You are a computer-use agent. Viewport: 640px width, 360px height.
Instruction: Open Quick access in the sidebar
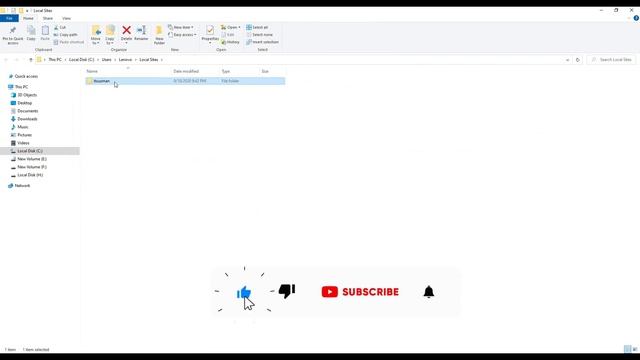coord(26,76)
